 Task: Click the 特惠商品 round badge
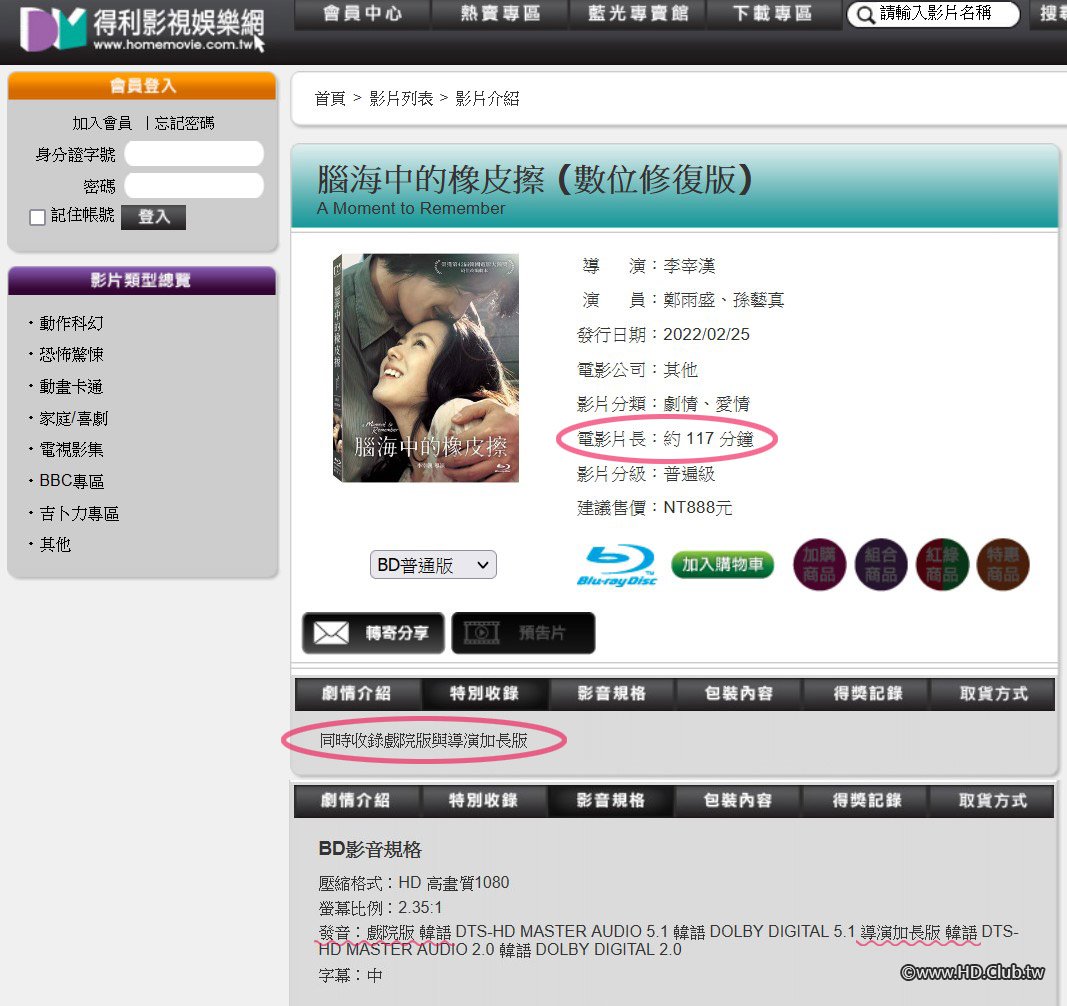click(1003, 564)
